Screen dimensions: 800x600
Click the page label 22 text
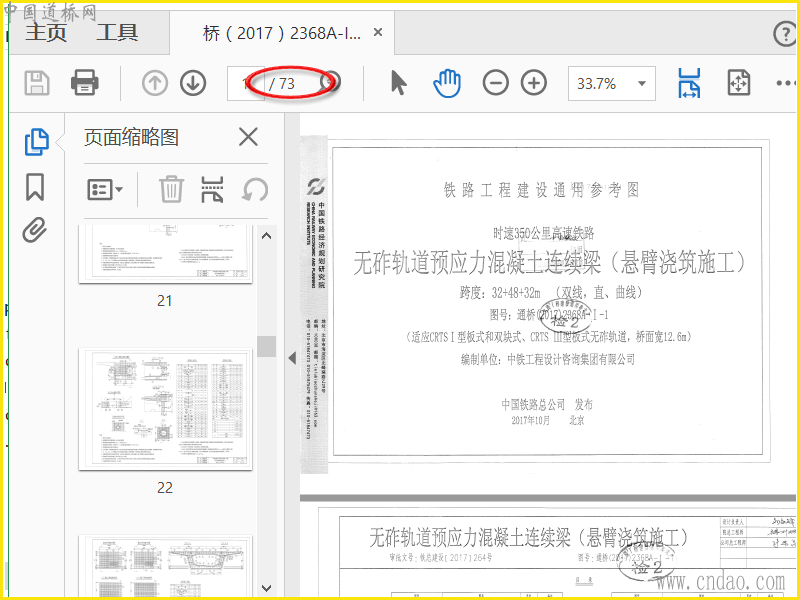click(164, 488)
